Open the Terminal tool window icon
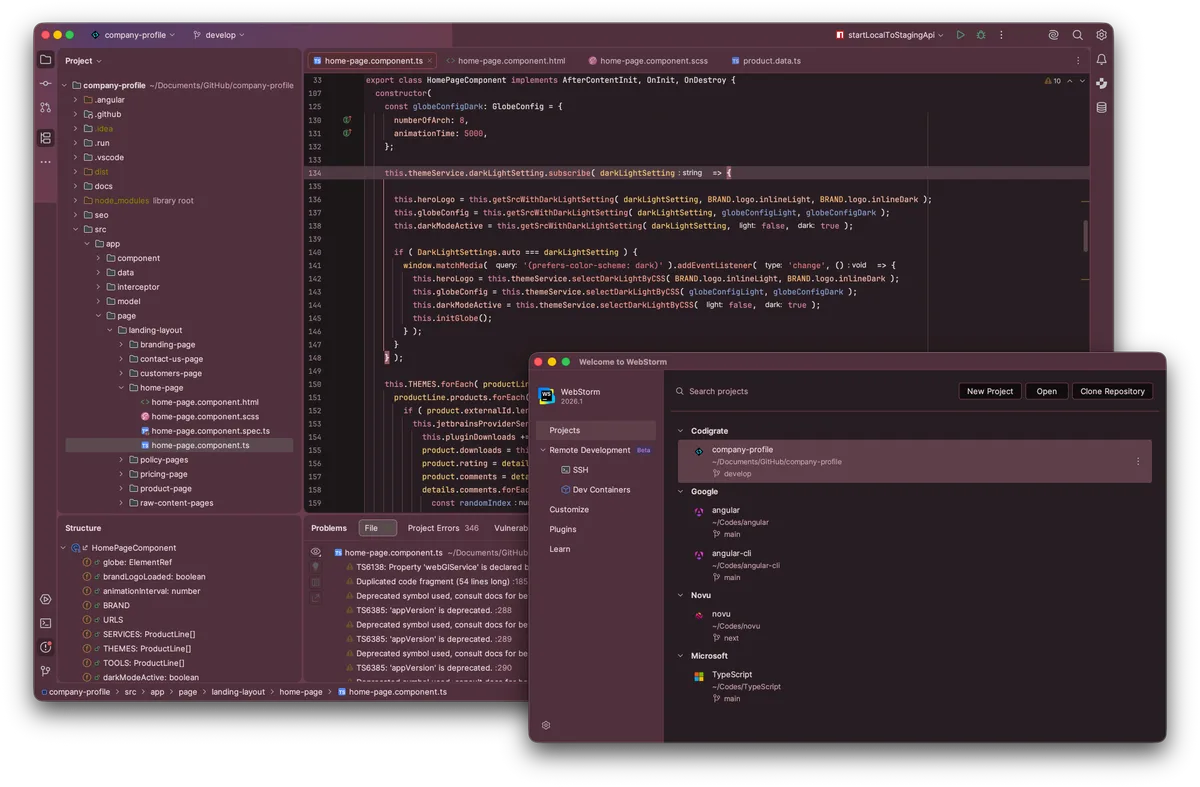Screen dimensions: 1200x787 pos(45,623)
